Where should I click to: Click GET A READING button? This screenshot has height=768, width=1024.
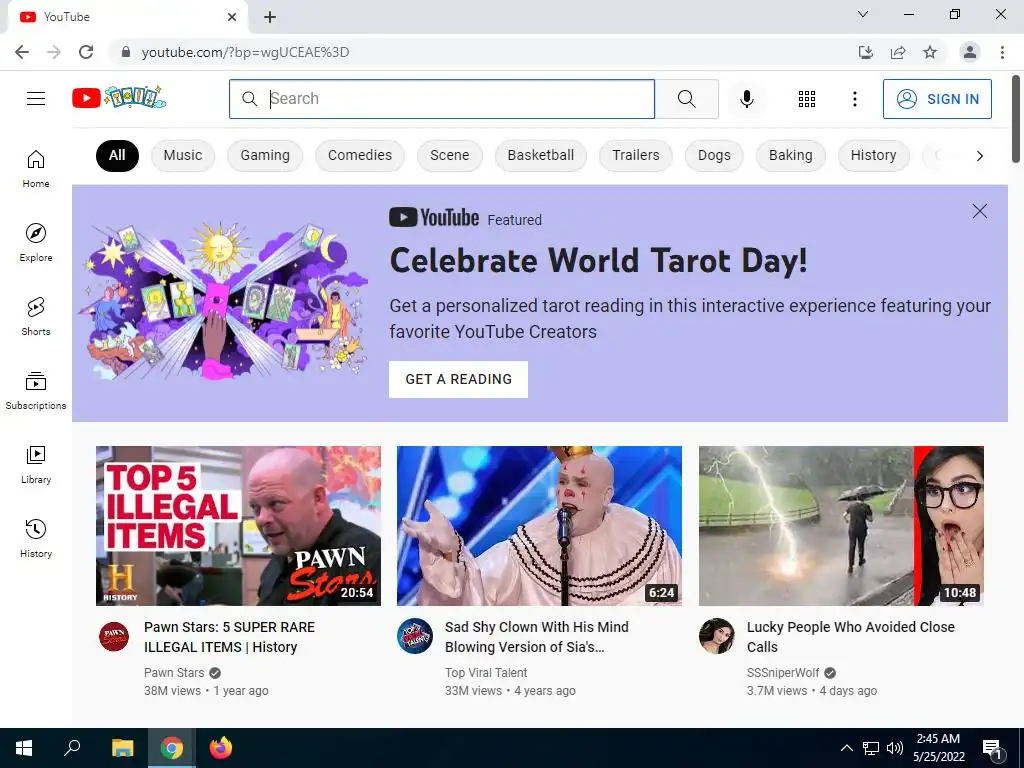[x=458, y=379]
